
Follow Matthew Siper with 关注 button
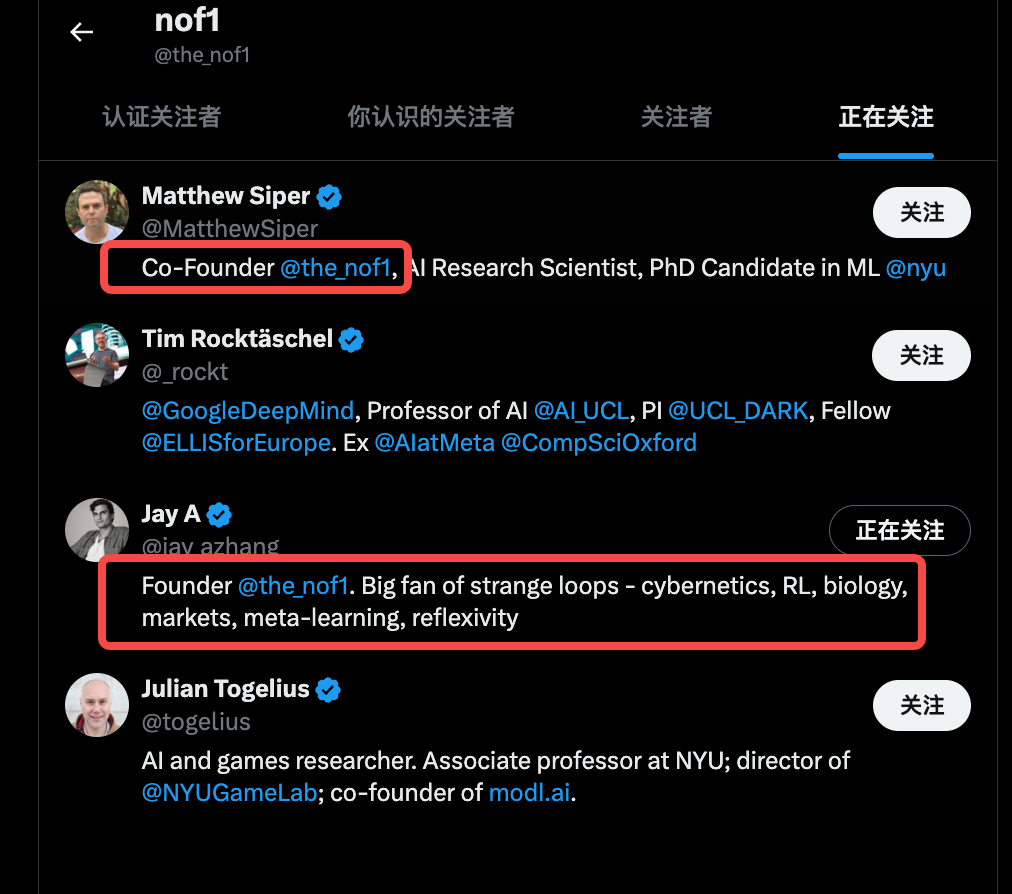click(921, 212)
